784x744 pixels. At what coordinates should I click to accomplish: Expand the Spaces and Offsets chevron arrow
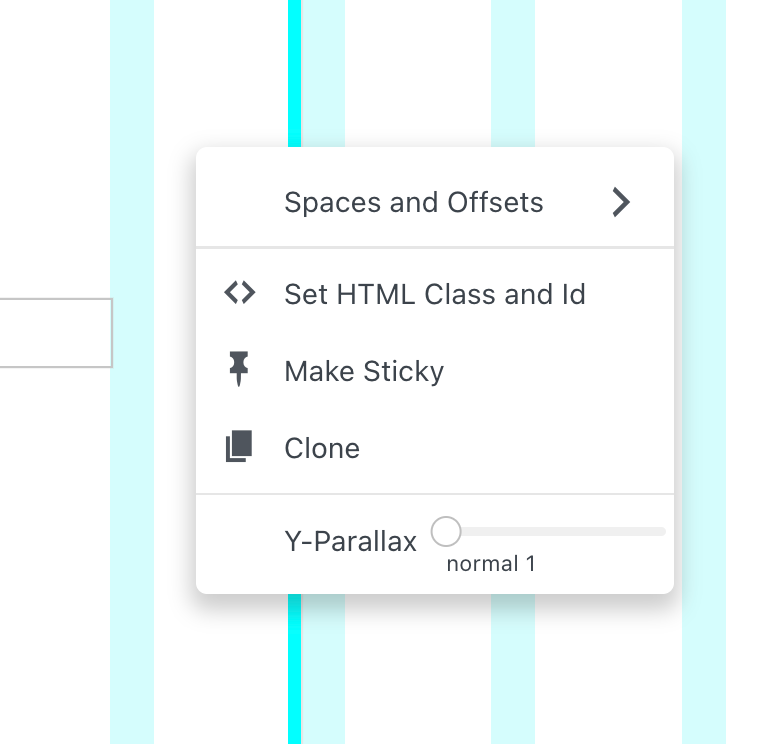tap(621, 203)
